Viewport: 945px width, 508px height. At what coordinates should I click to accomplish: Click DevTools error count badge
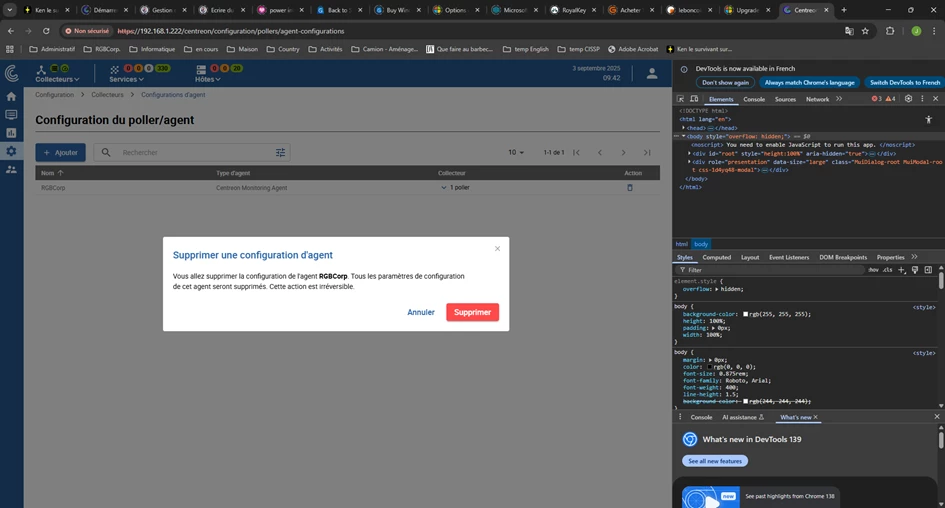[876, 99]
